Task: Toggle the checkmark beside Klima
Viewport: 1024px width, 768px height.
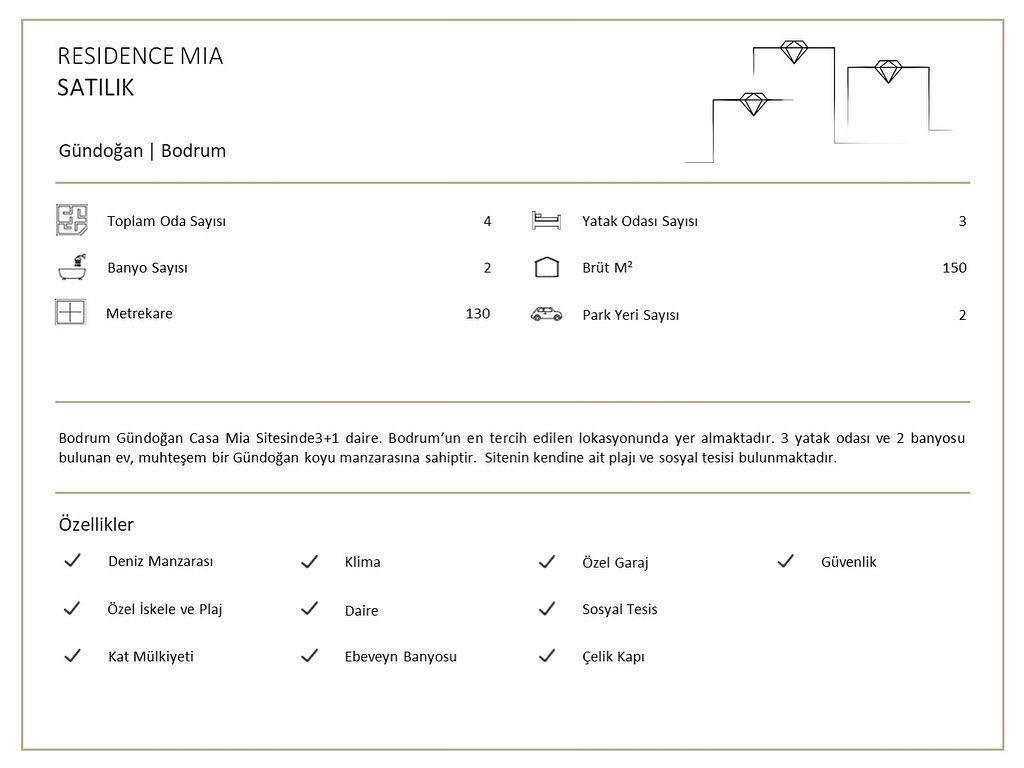Action: click(310, 561)
